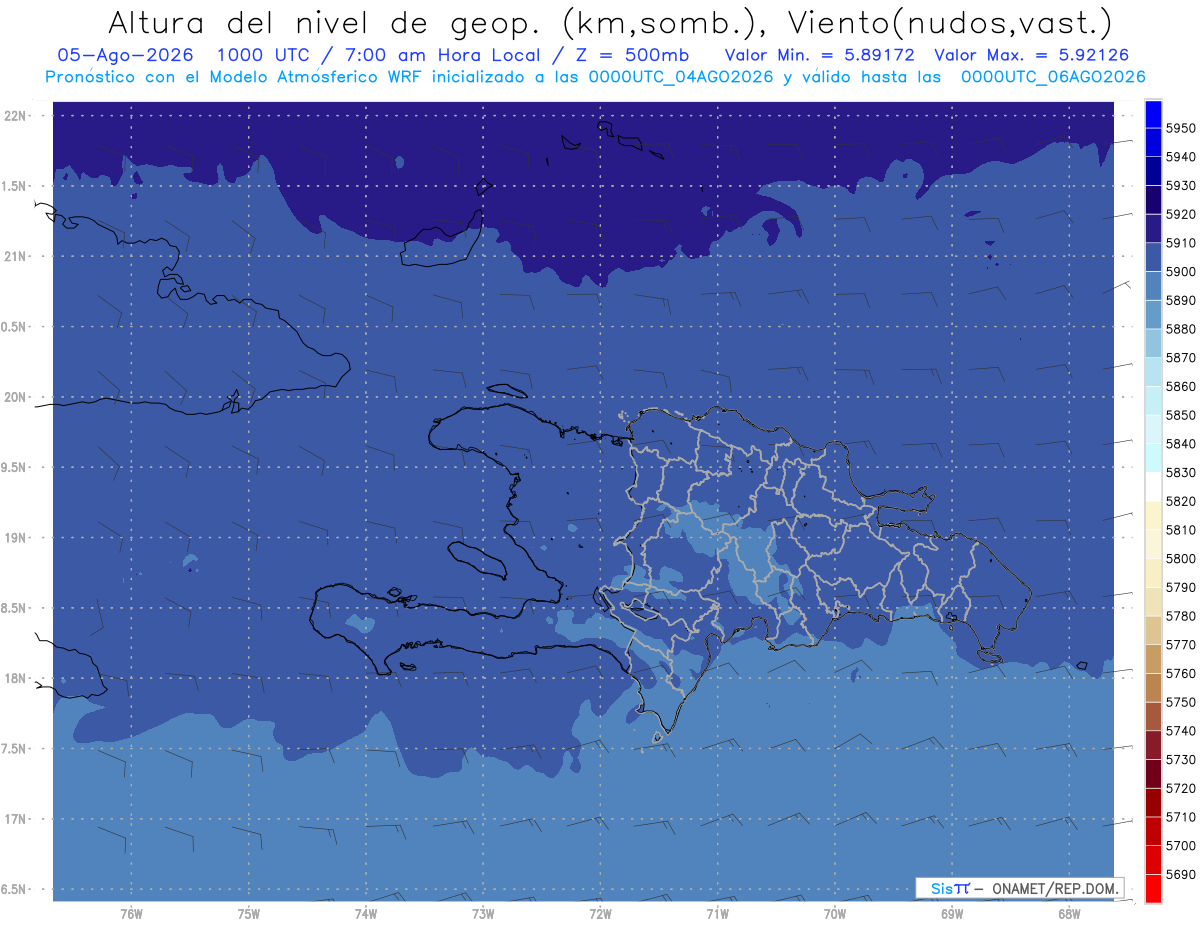
Task: Select the '0000UTC_06AGO2026' valid-until time
Action: tap(1053, 77)
